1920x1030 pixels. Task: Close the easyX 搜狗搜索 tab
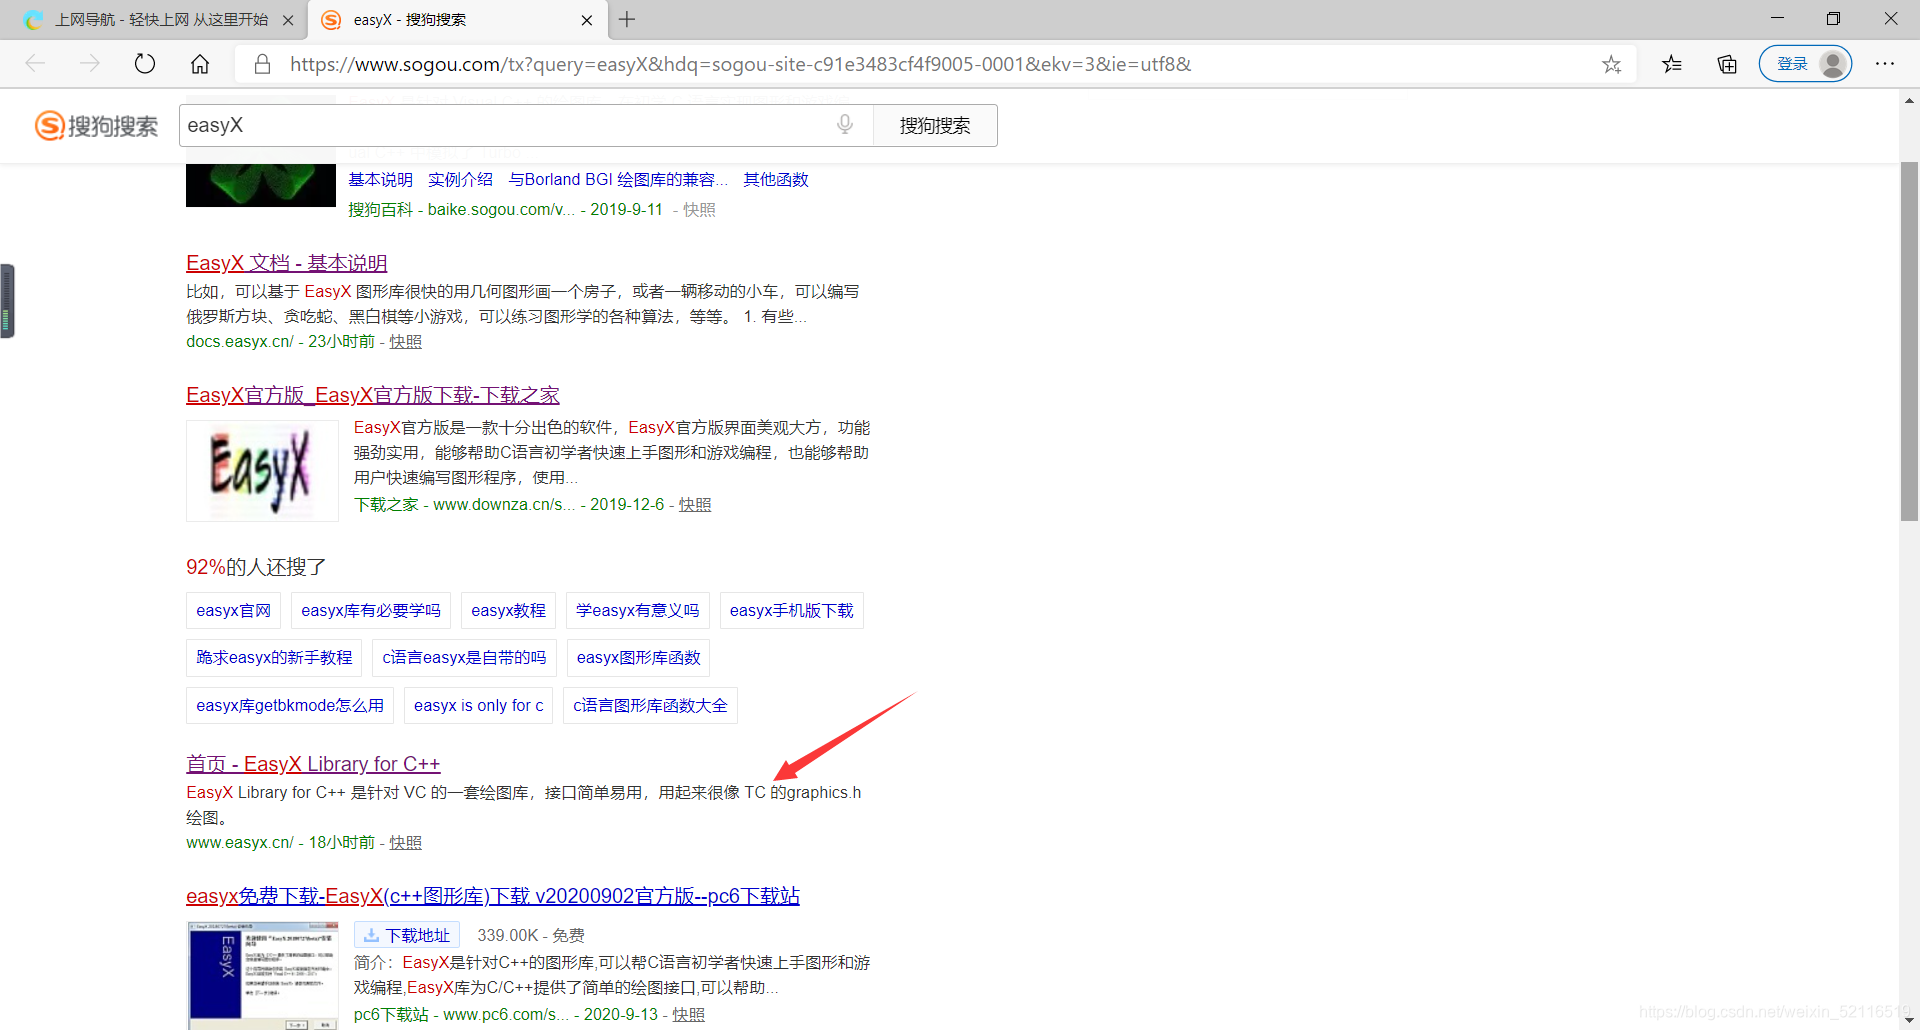coord(587,20)
